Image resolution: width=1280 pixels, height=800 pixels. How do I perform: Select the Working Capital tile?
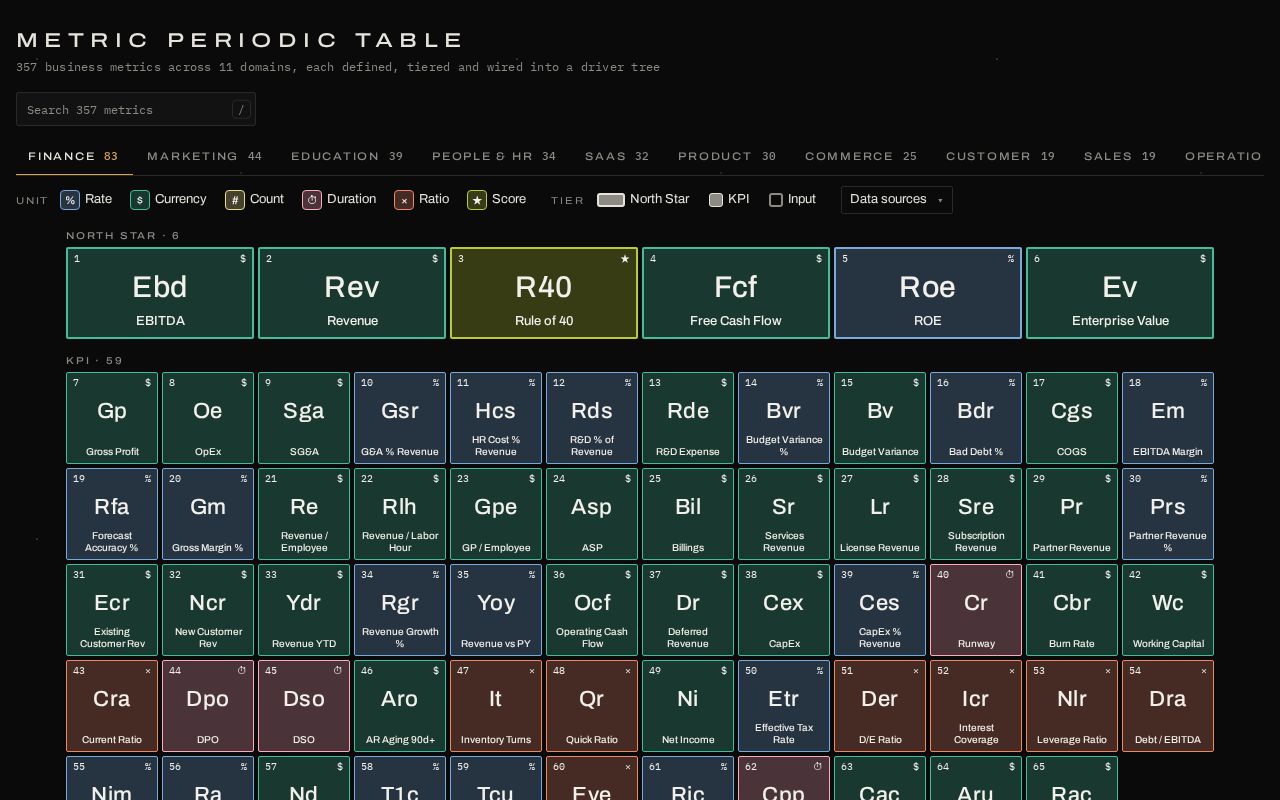click(x=1168, y=610)
